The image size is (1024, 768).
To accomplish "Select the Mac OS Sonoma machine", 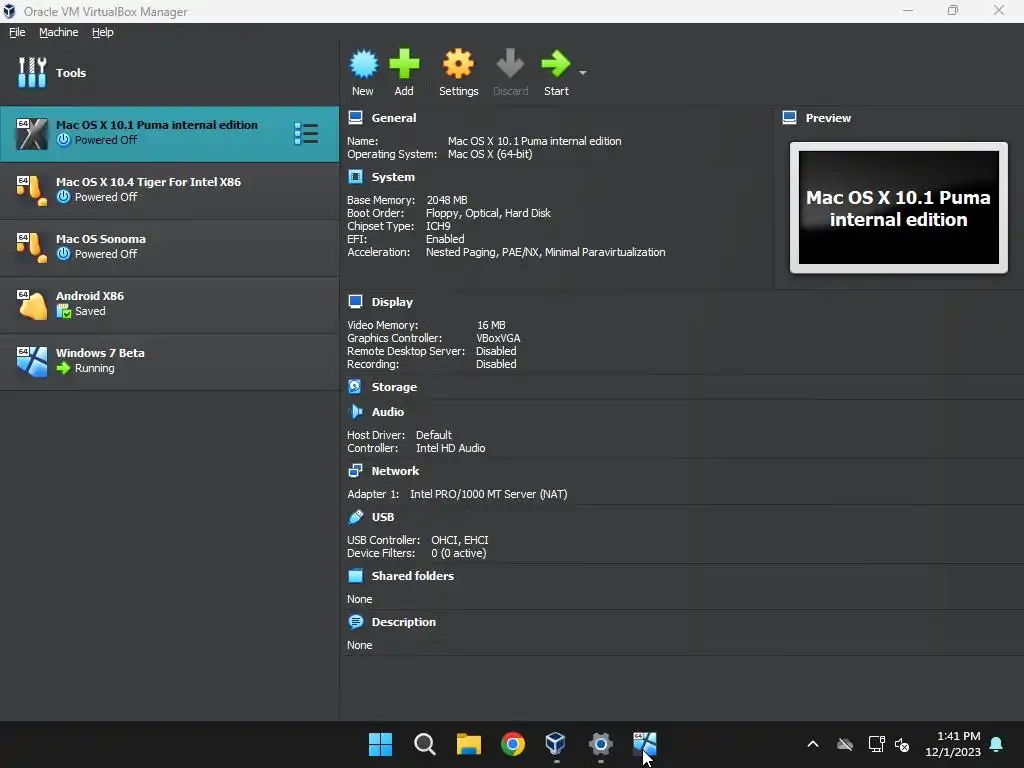I will tap(169, 247).
